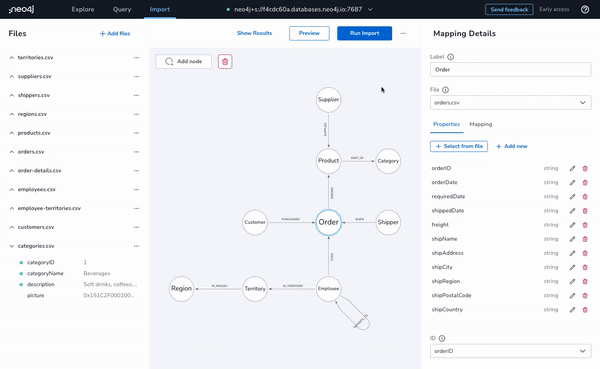Open the more options ellipsis beside Run Import
The image size is (600, 369).
(403, 33)
